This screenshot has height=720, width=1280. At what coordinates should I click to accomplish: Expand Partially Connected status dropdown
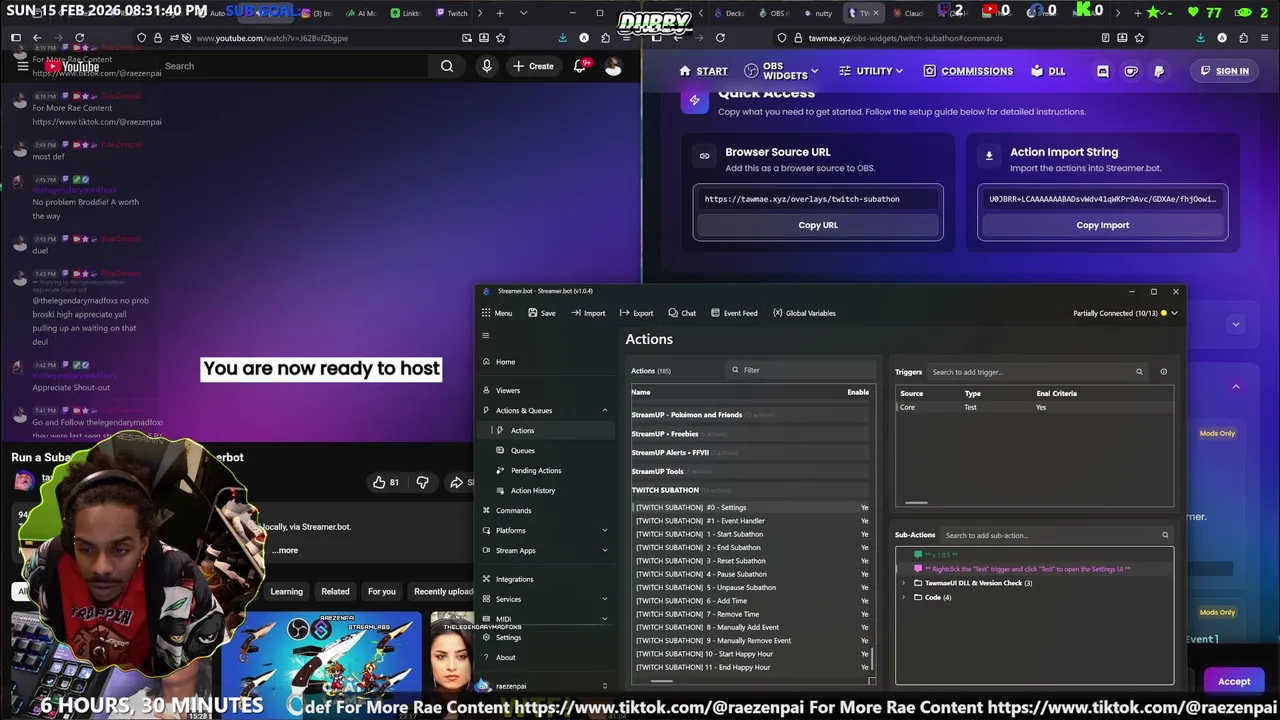(x=1174, y=313)
